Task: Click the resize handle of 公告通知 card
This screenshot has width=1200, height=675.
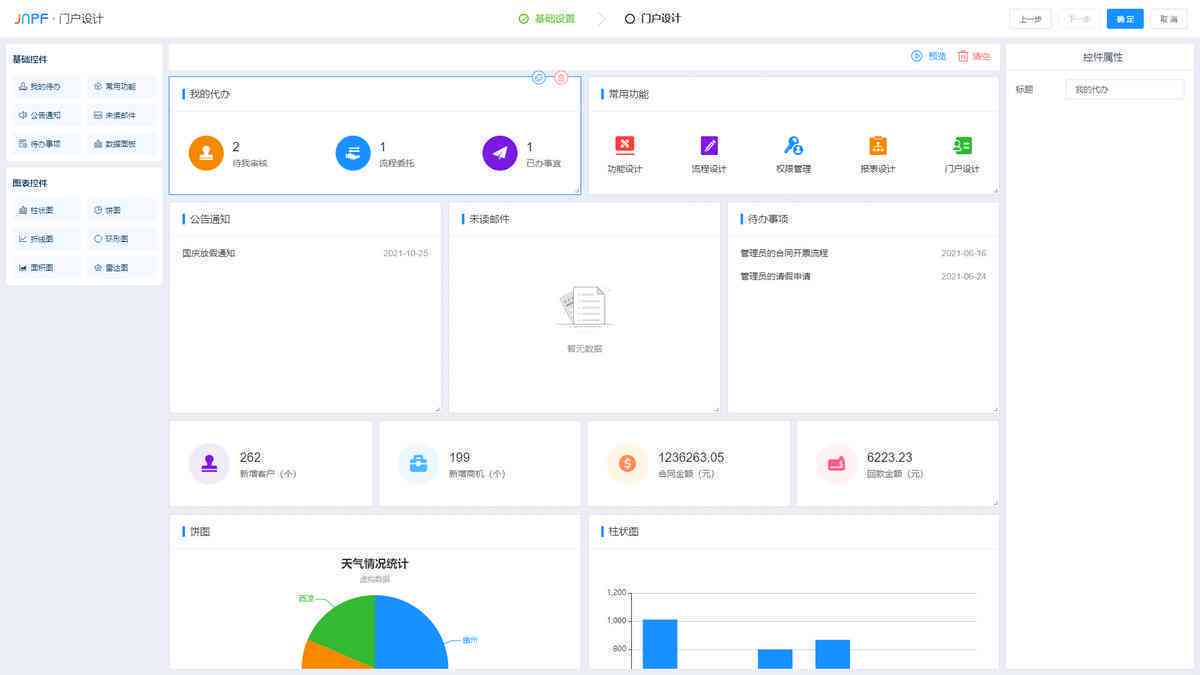Action: coord(436,408)
